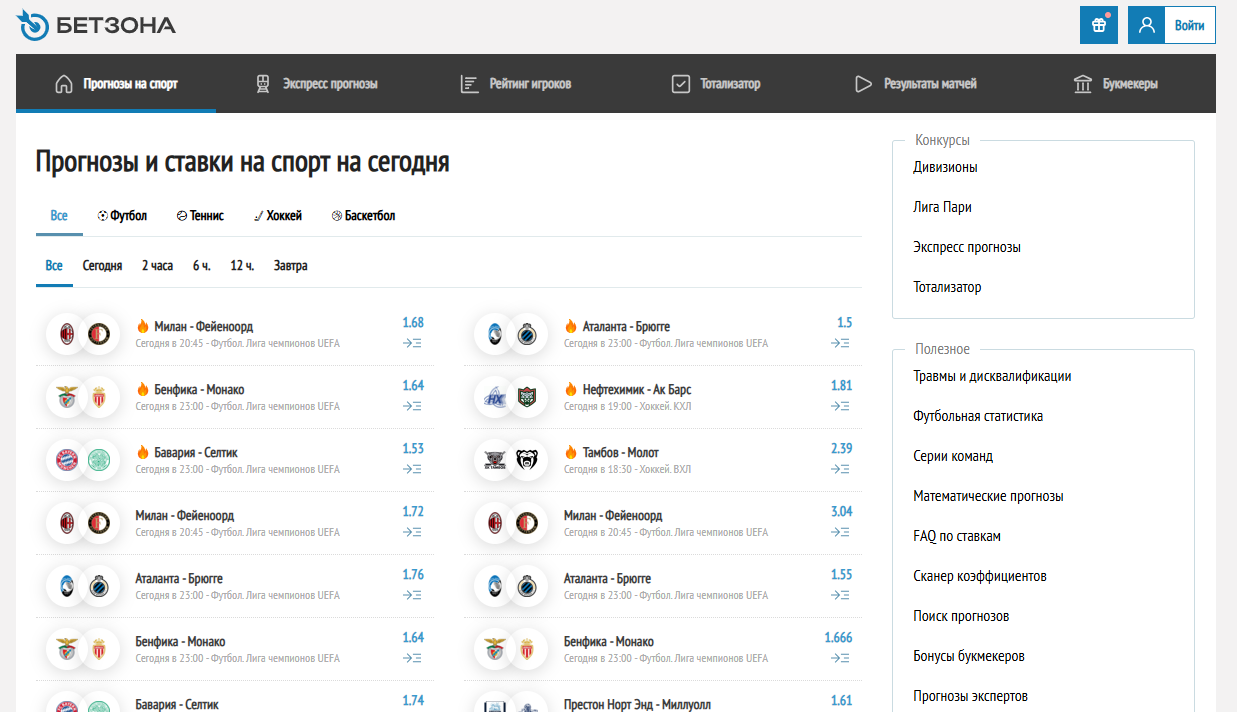Click the Нефтехимик team logo
This screenshot has width=1237, height=712.
pos(495,396)
